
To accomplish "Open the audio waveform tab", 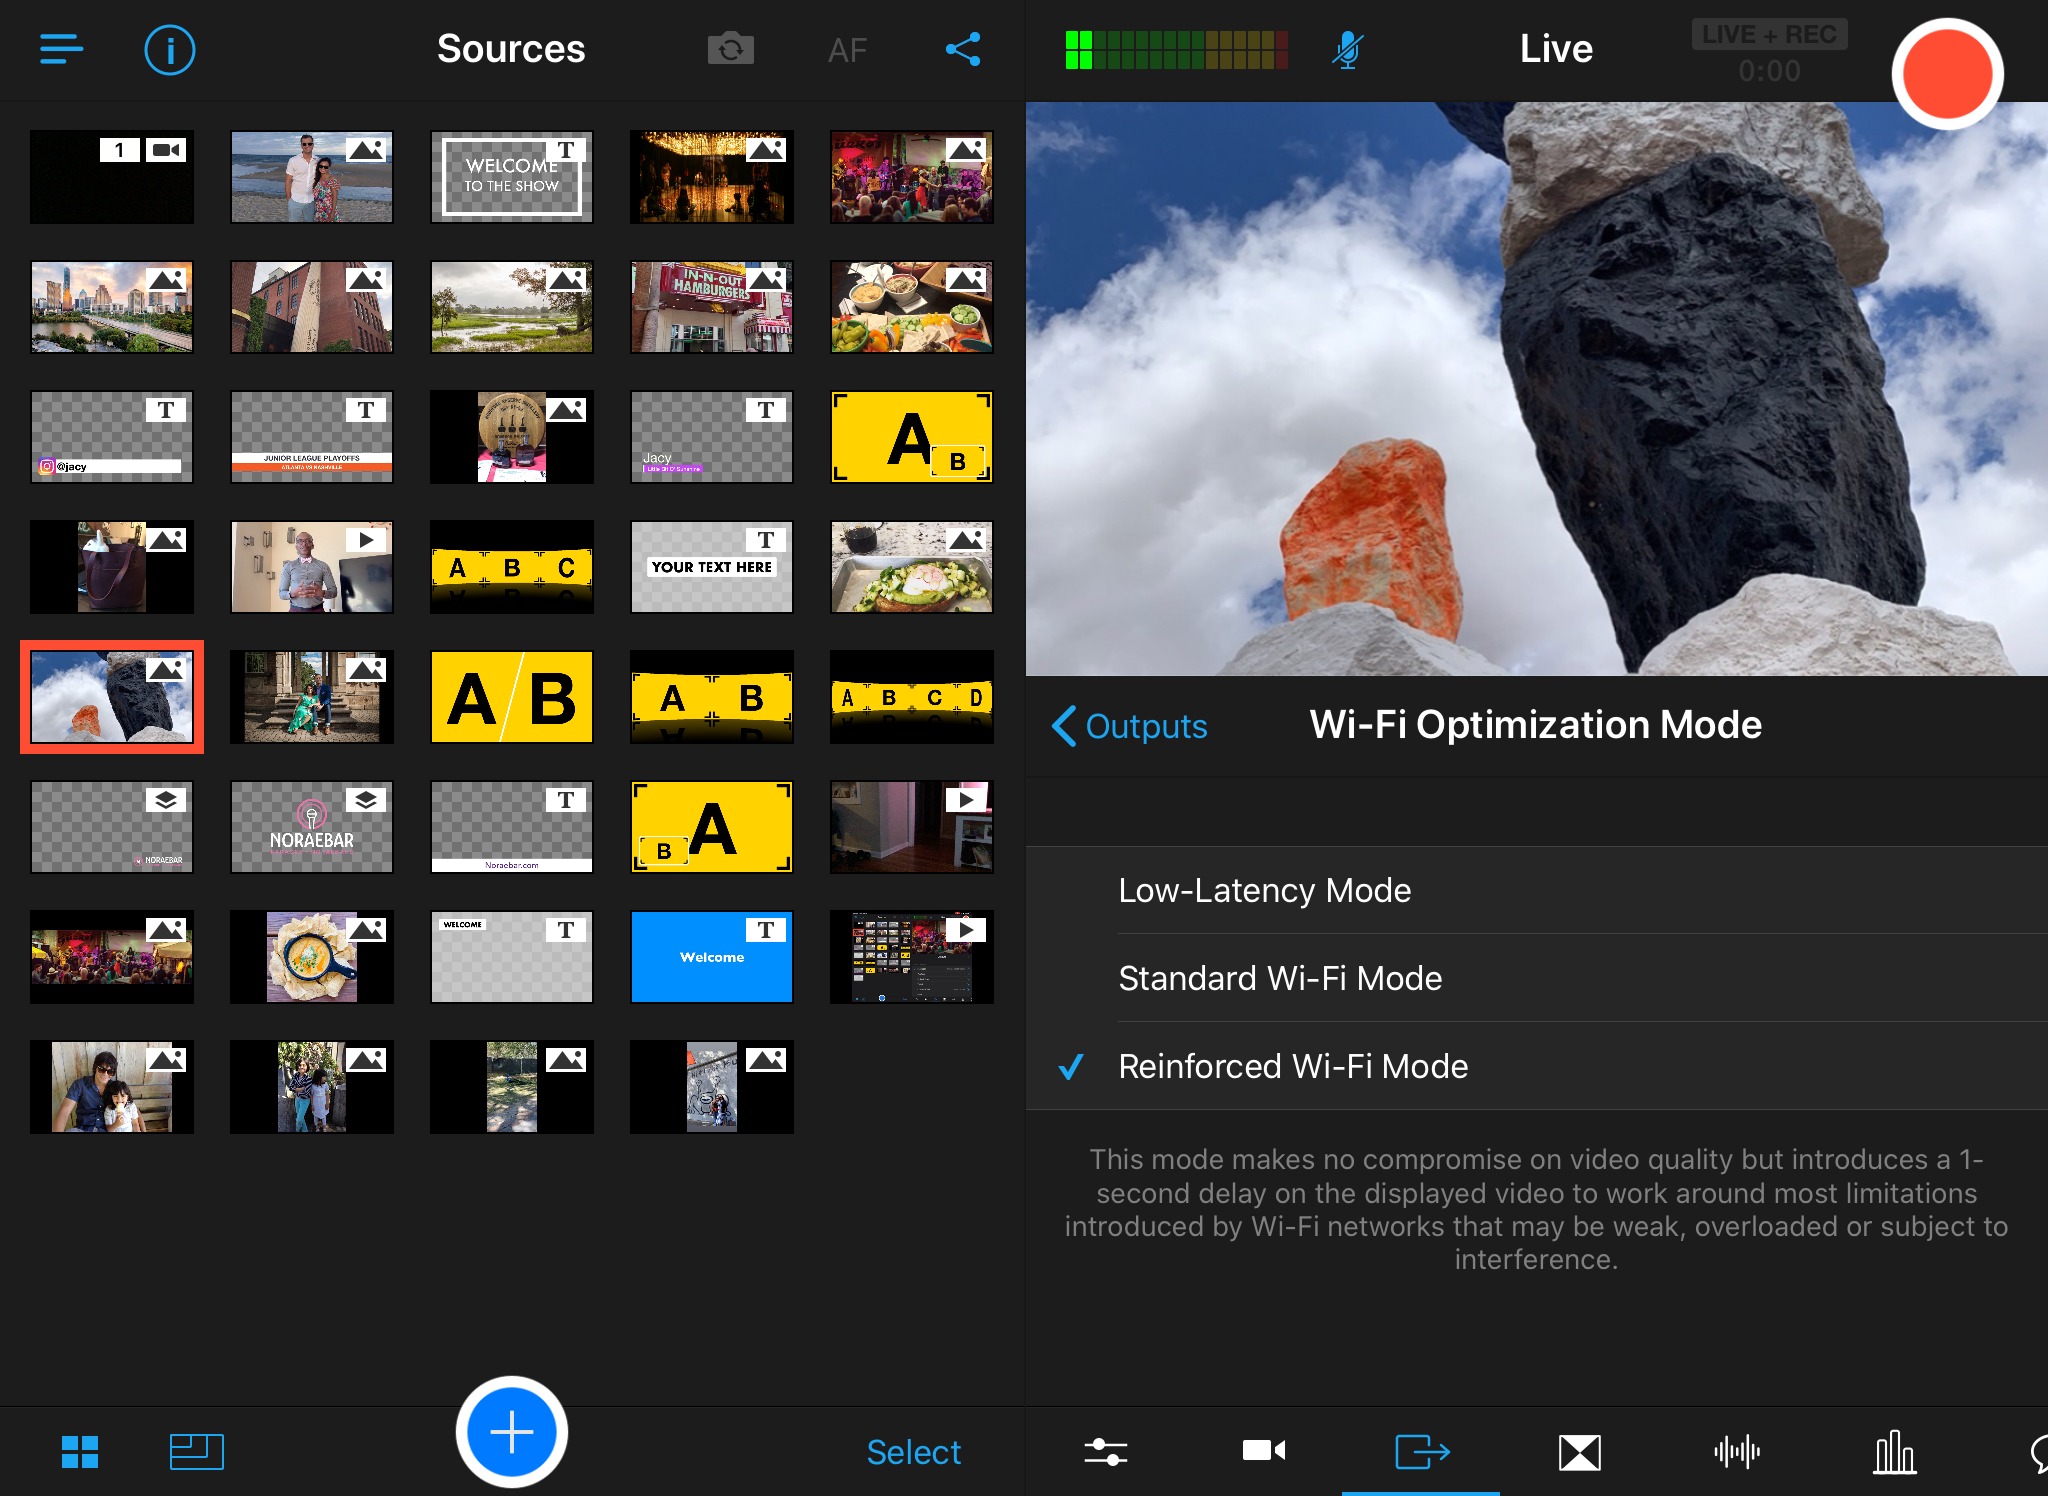I will point(1737,1451).
